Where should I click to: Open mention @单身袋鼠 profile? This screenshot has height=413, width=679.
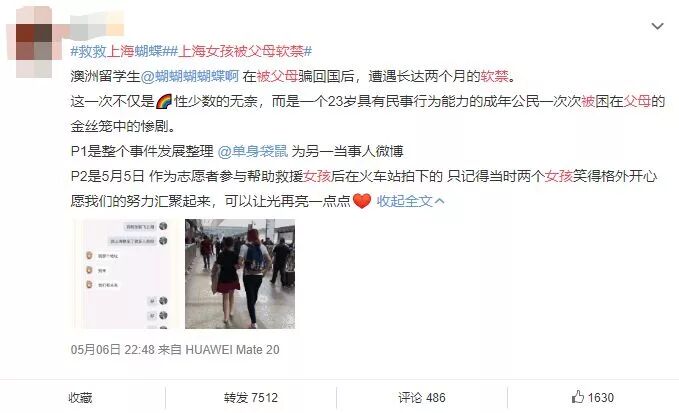pos(253,151)
